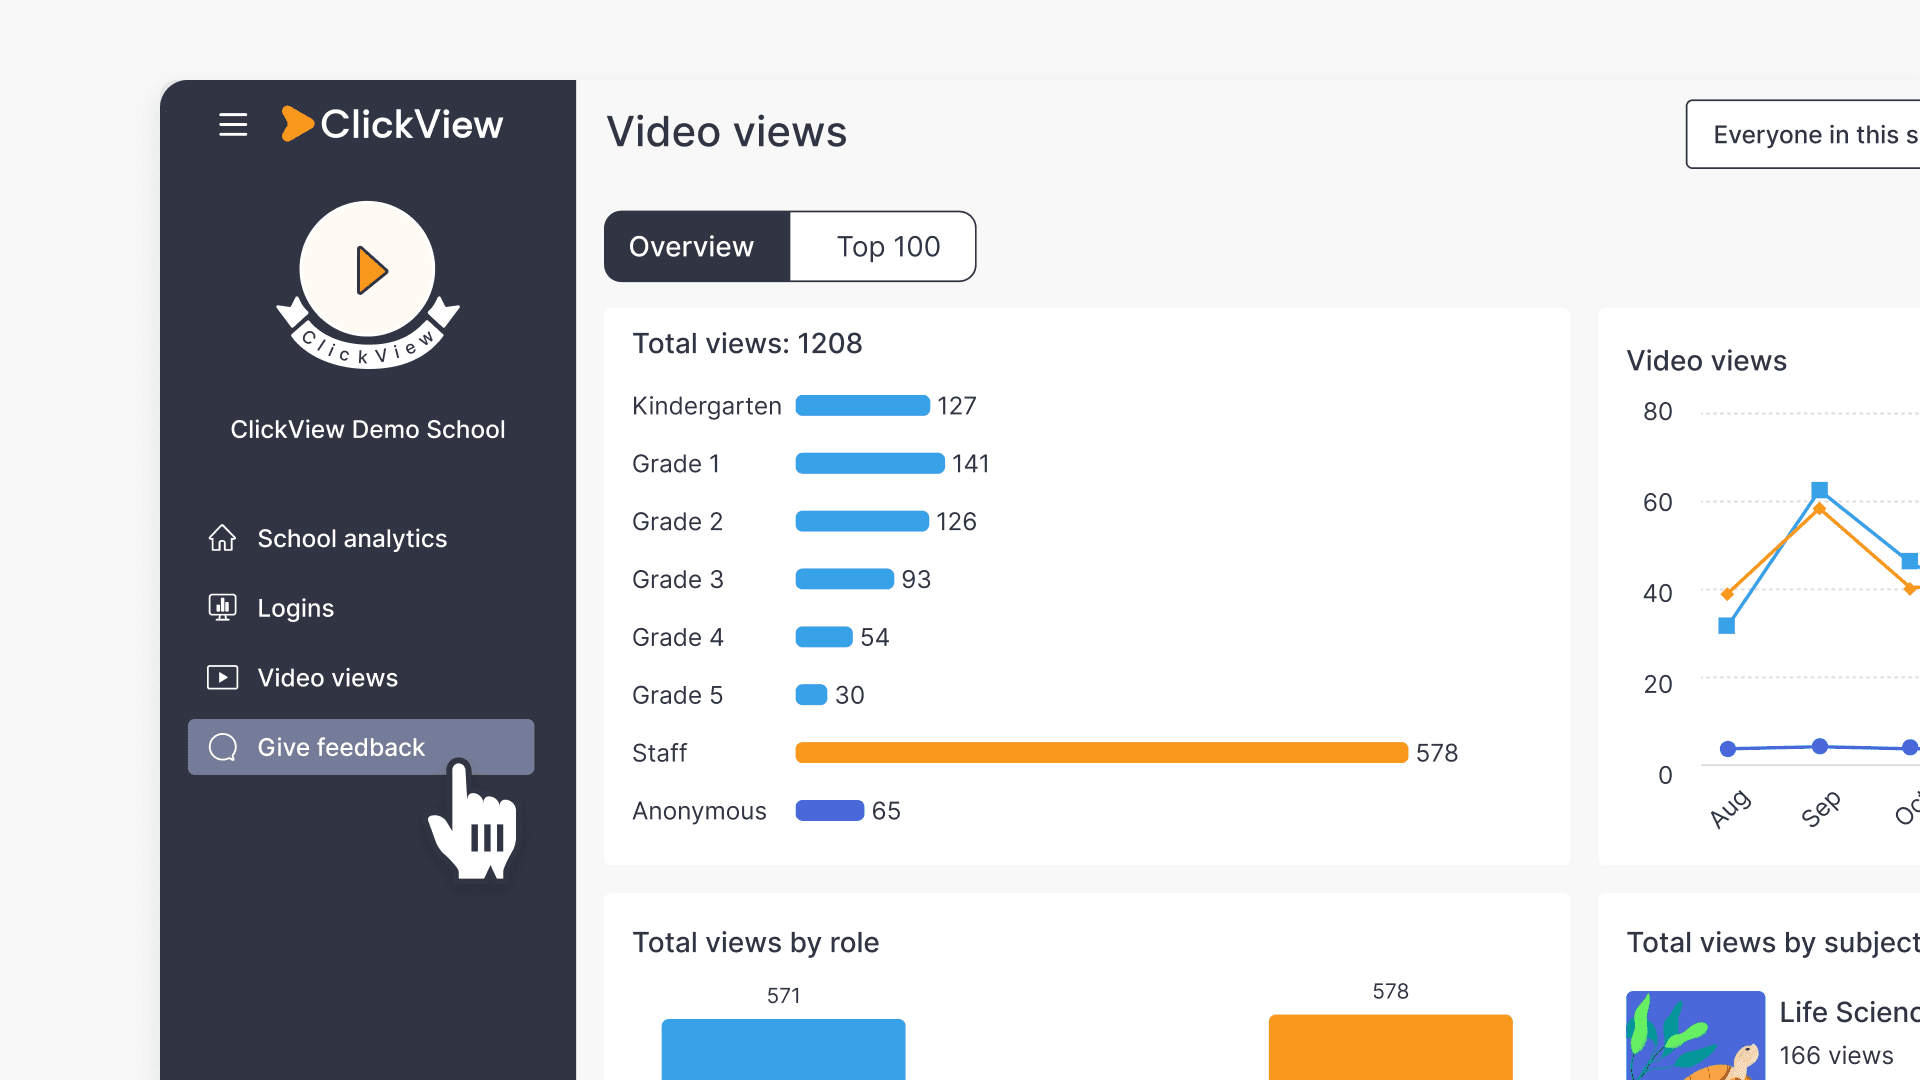Click the School analytics home icon

coord(222,538)
